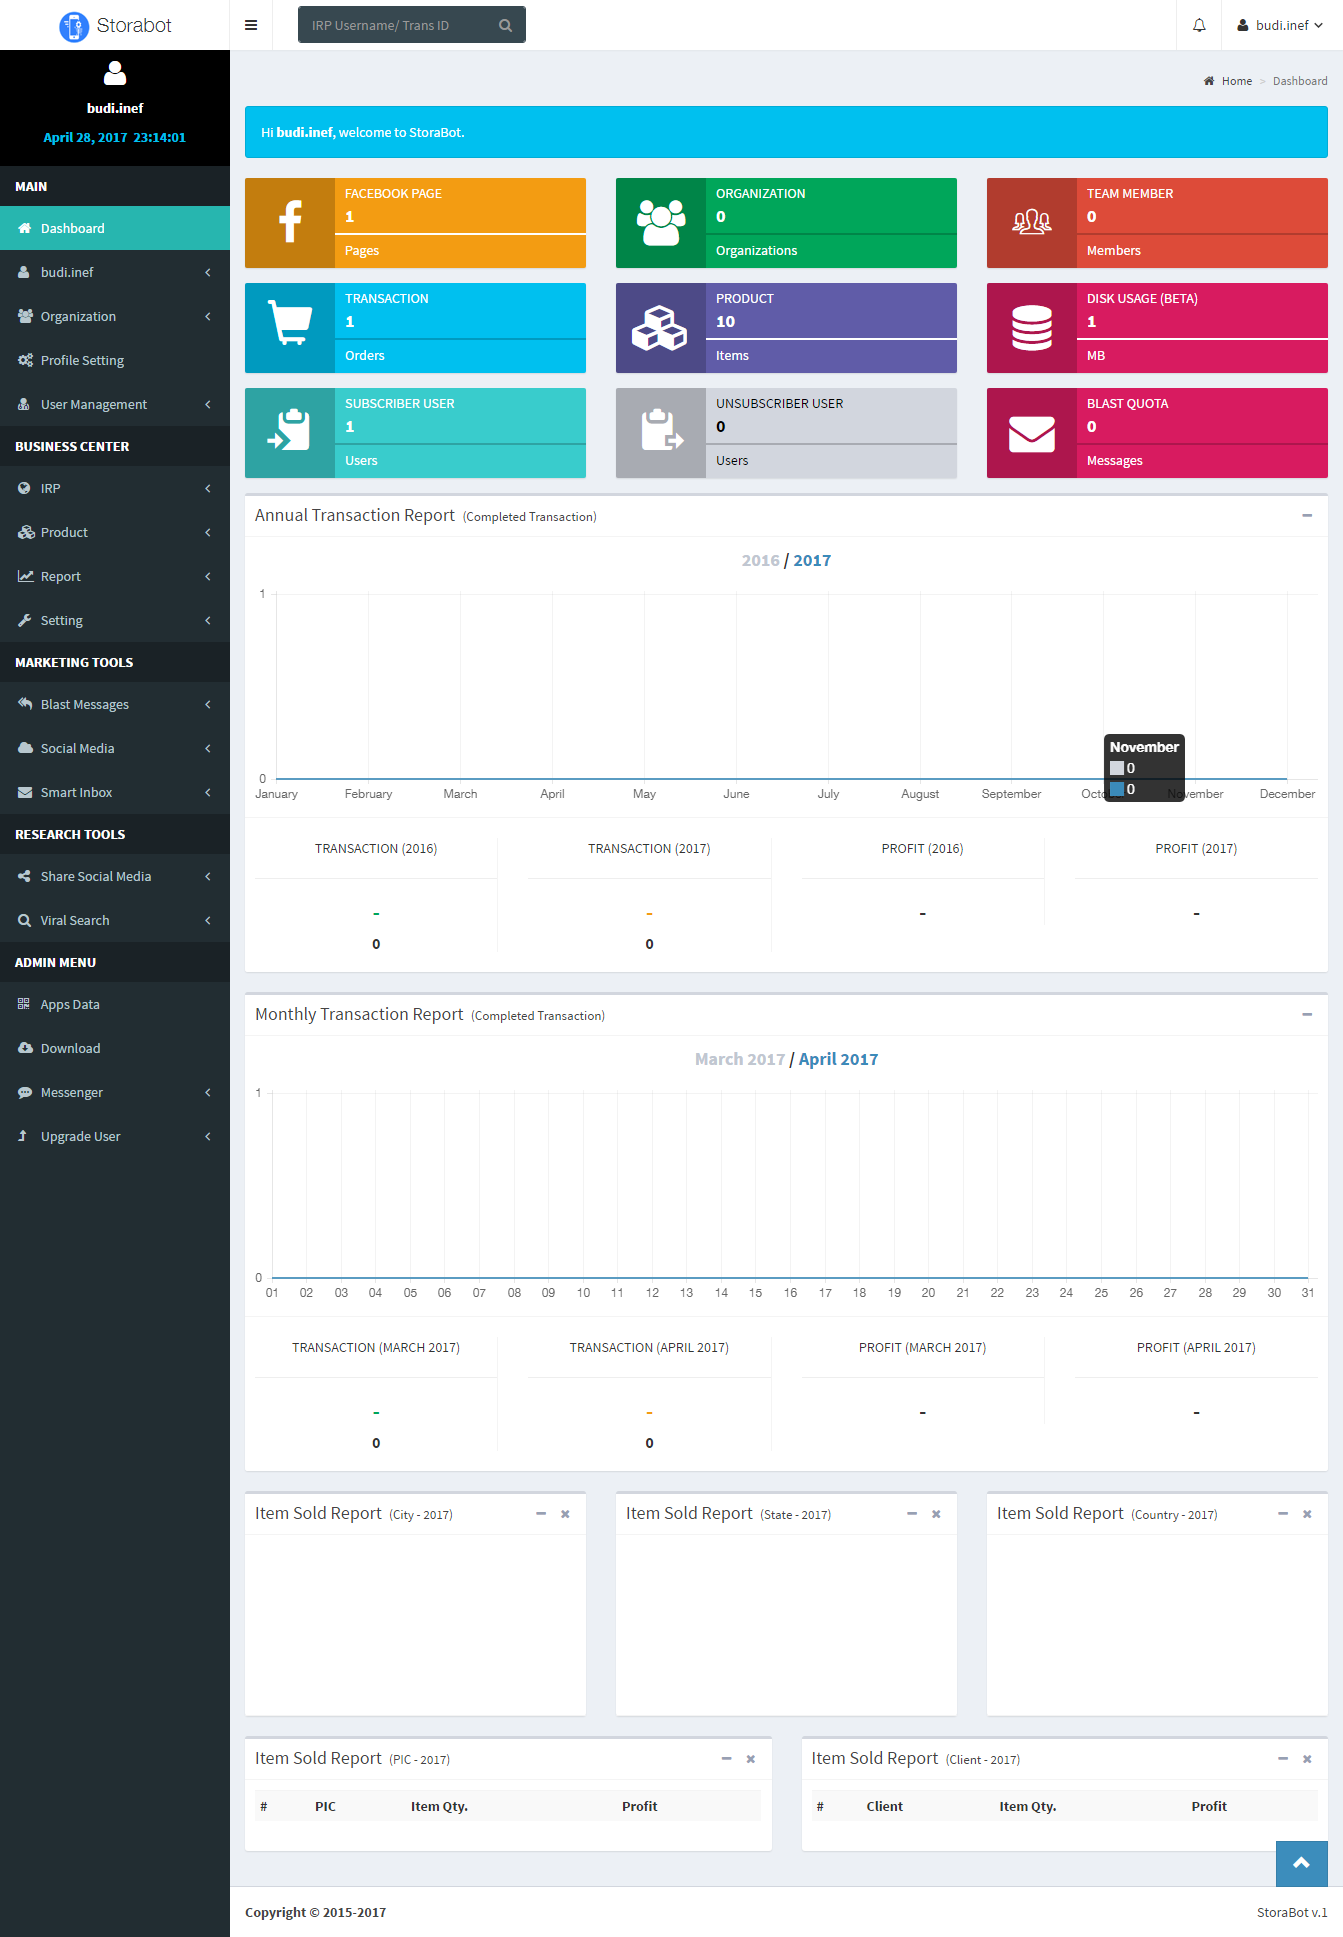The height and width of the screenshot is (1937, 1343).
Task: Minimize the Item Sold Report PIC panel
Action: pos(727,1759)
